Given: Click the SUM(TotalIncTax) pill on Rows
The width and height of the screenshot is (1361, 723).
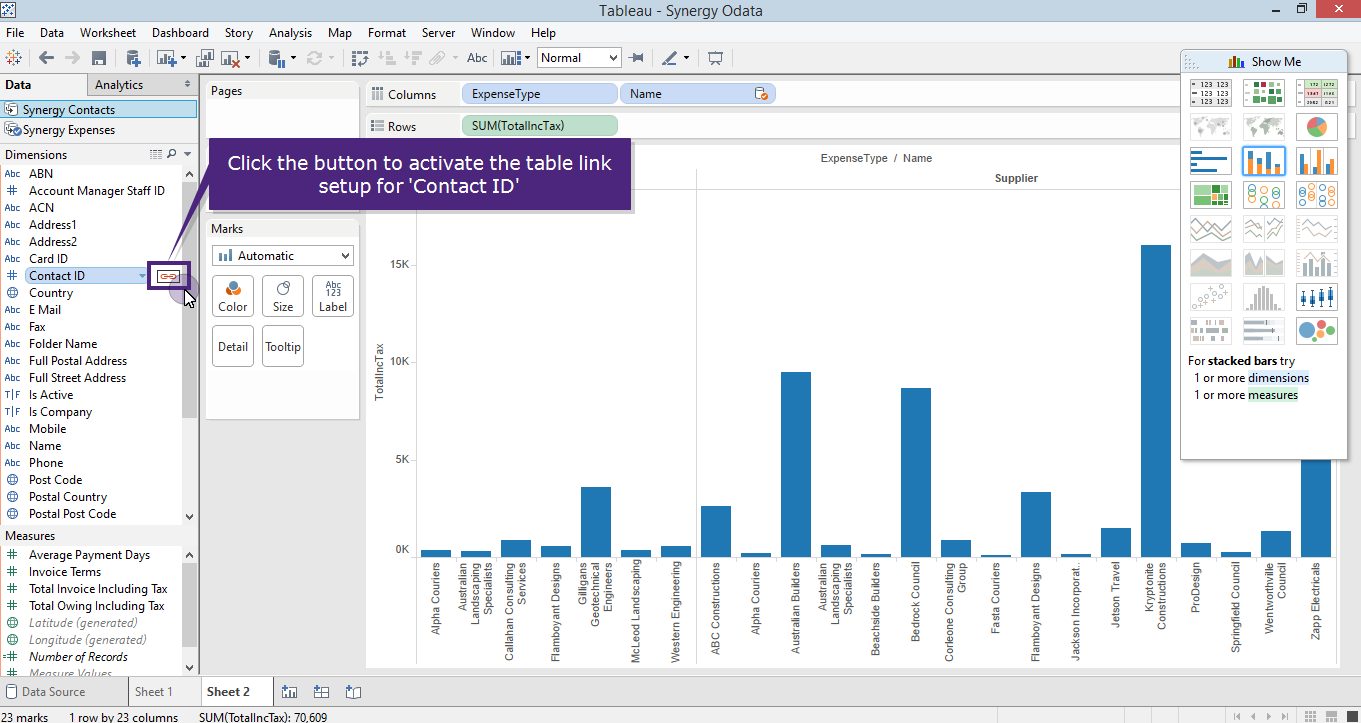Looking at the screenshot, I should 539,126.
